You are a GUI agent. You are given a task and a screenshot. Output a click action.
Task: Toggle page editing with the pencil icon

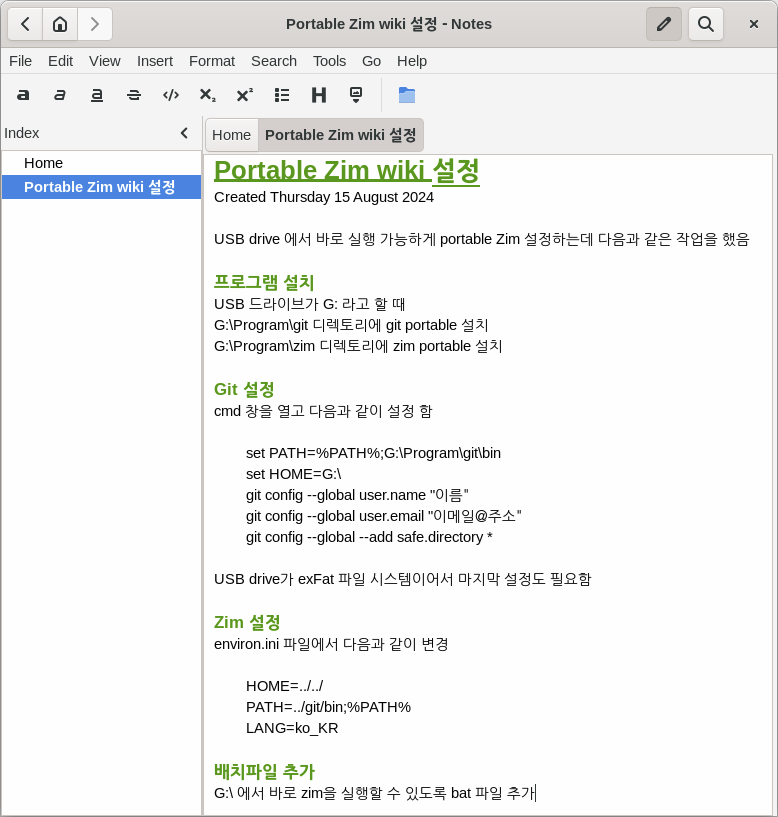click(x=664, y=24)
